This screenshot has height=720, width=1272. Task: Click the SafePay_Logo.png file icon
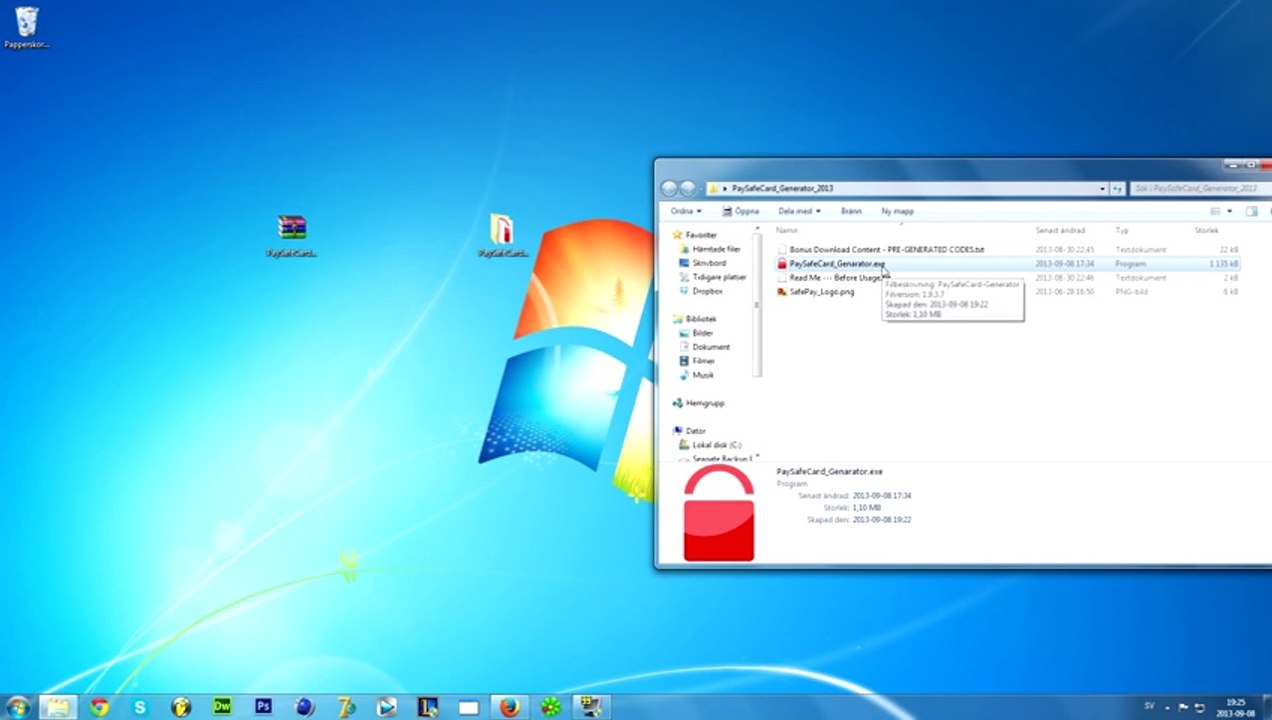click(782, 292)
